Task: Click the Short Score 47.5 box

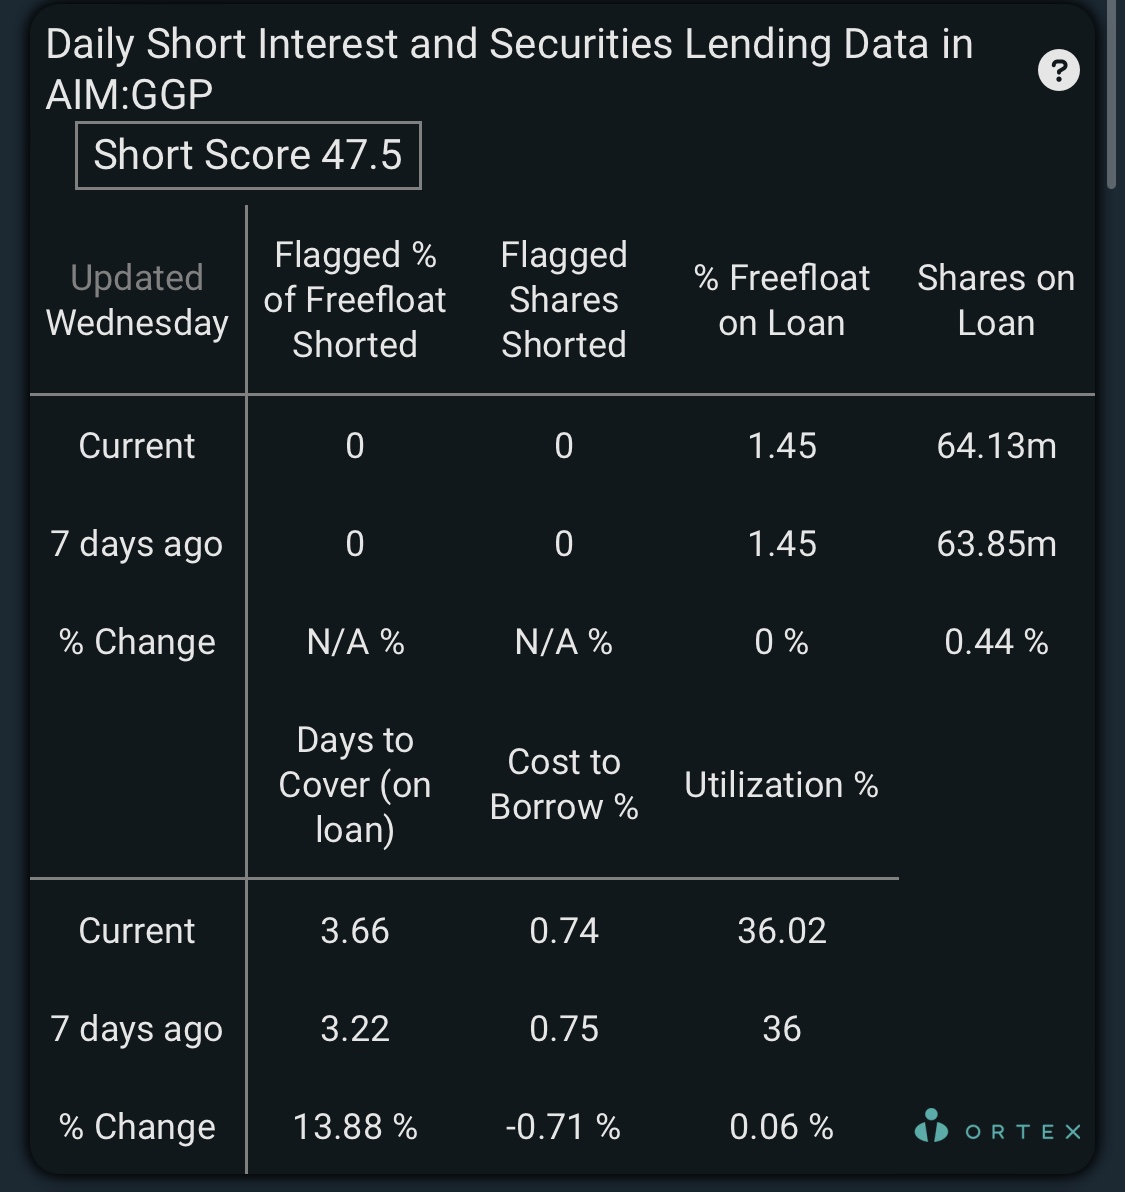Action: pyautogui.click(x=248, y=155)
